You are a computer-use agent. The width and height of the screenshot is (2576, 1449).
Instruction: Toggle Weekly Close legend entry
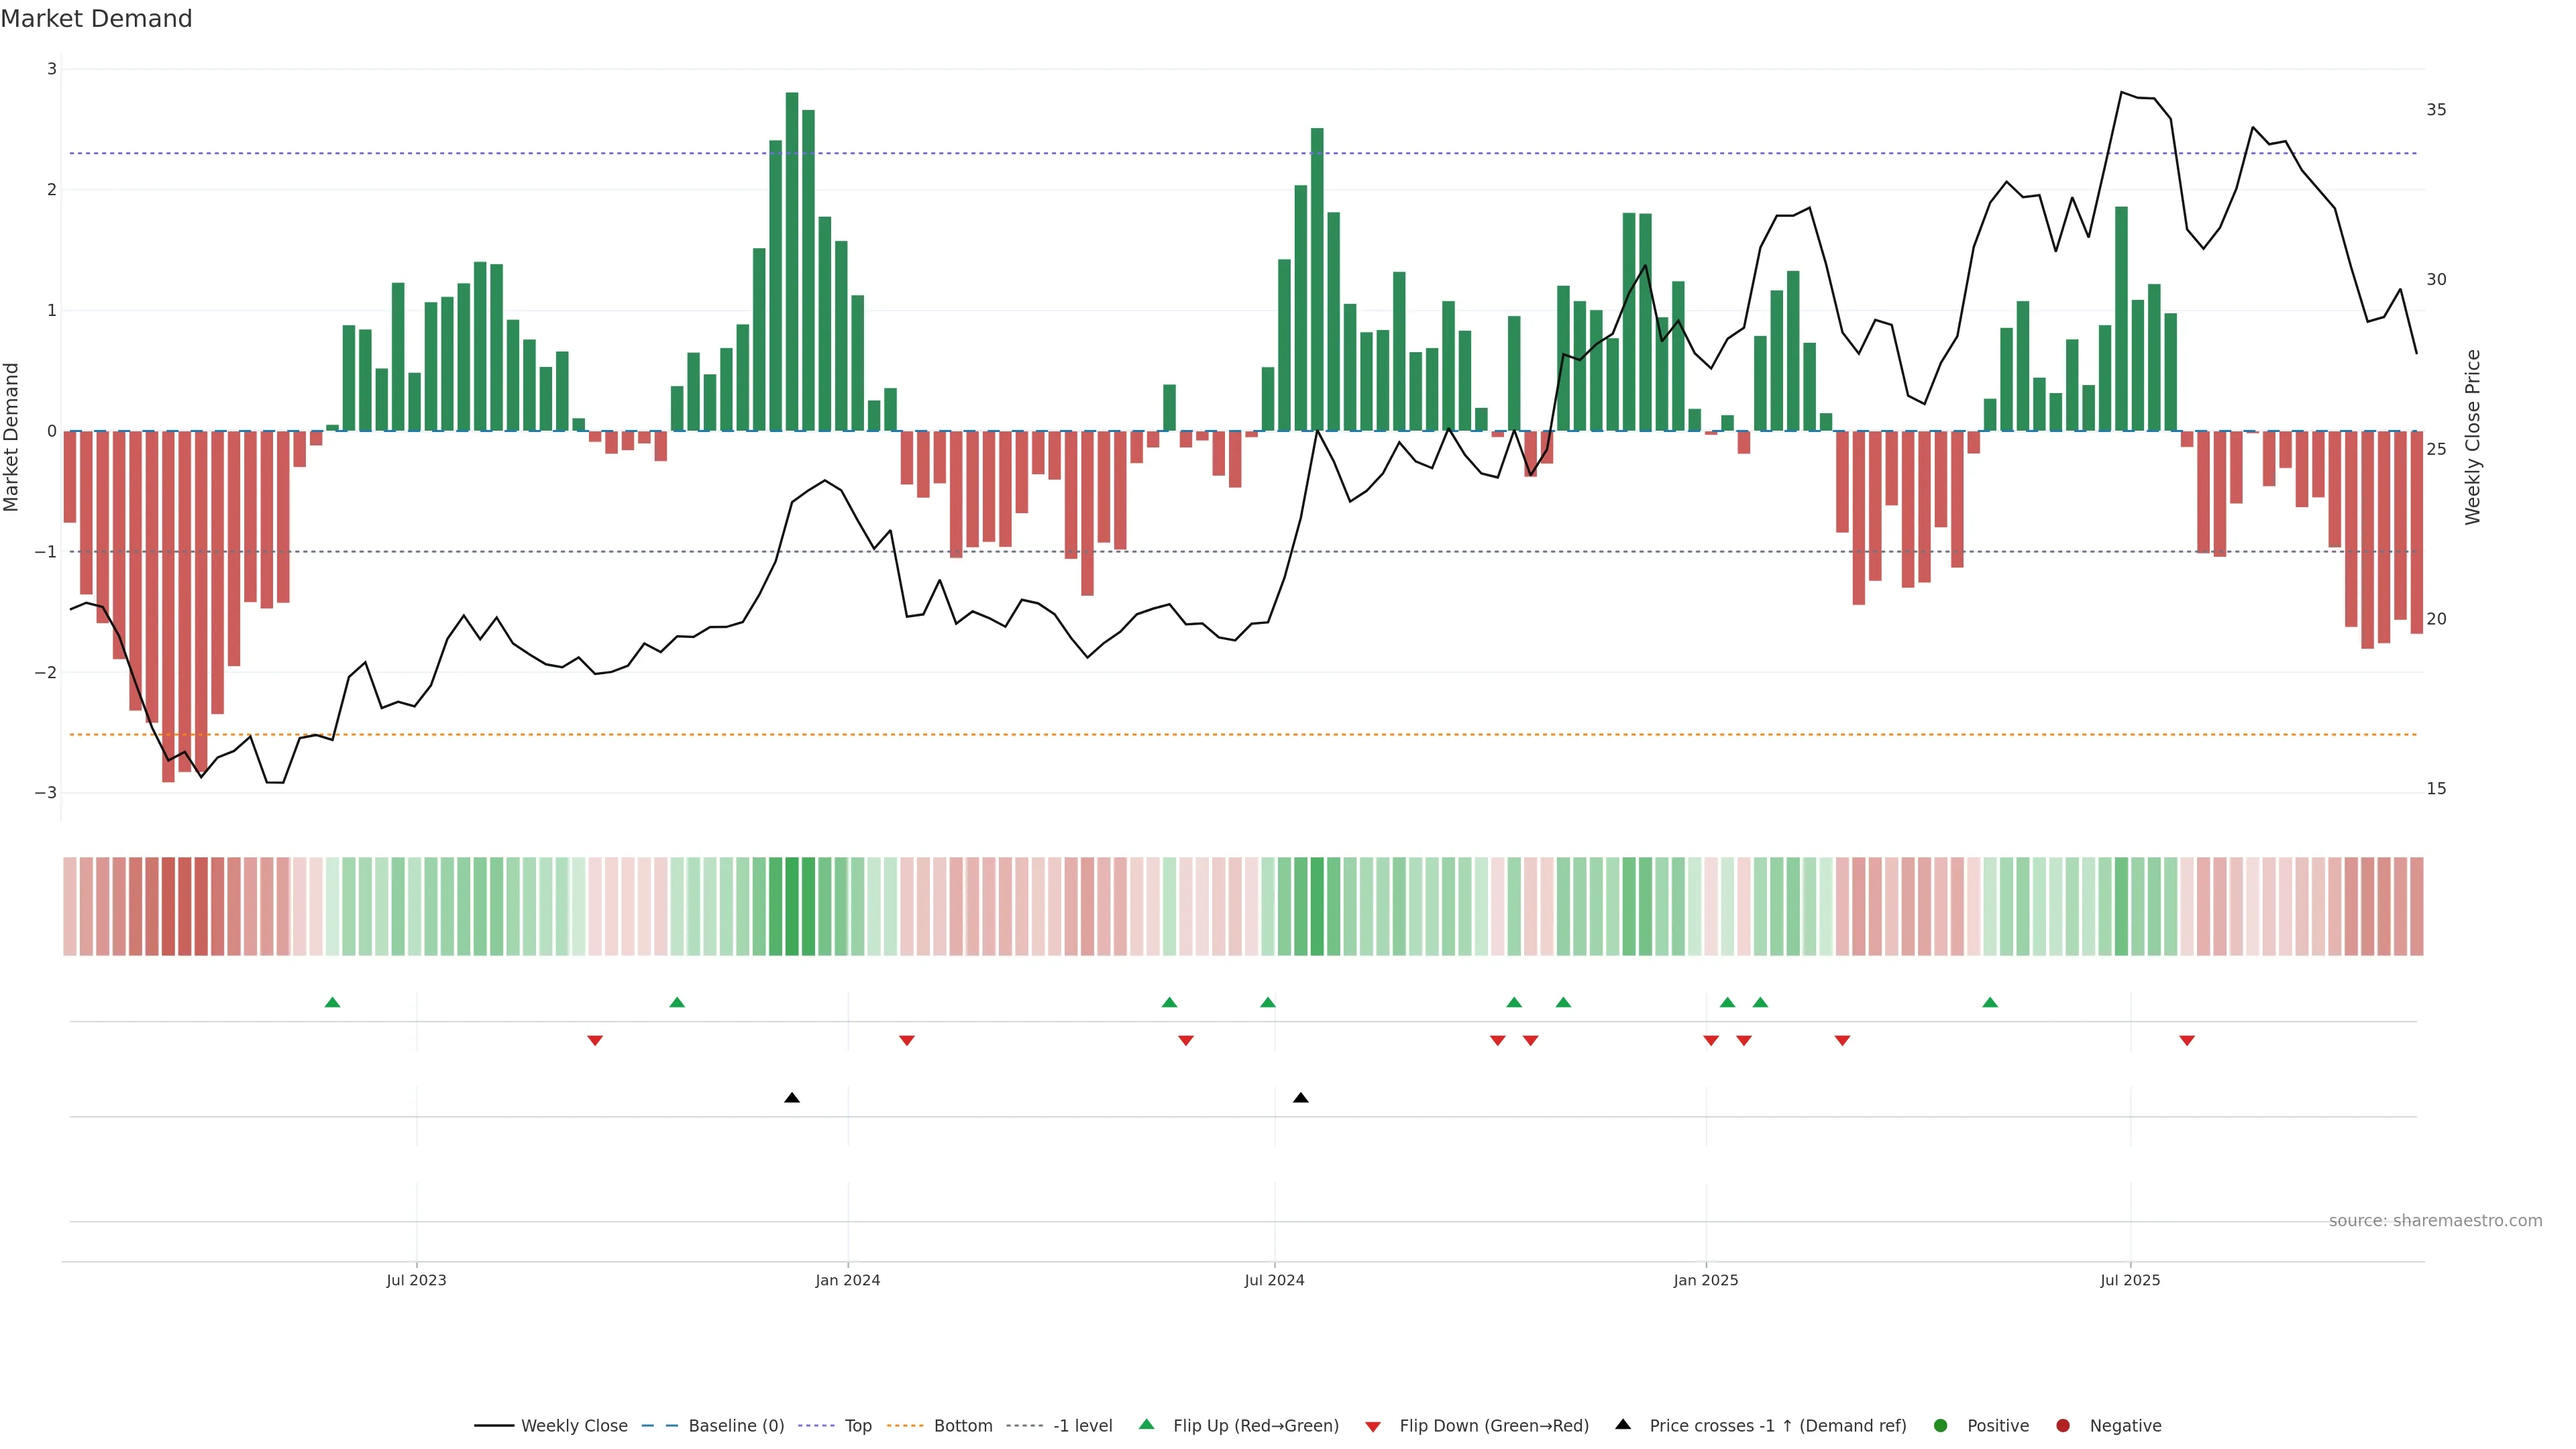click(x=573, y=1425)
